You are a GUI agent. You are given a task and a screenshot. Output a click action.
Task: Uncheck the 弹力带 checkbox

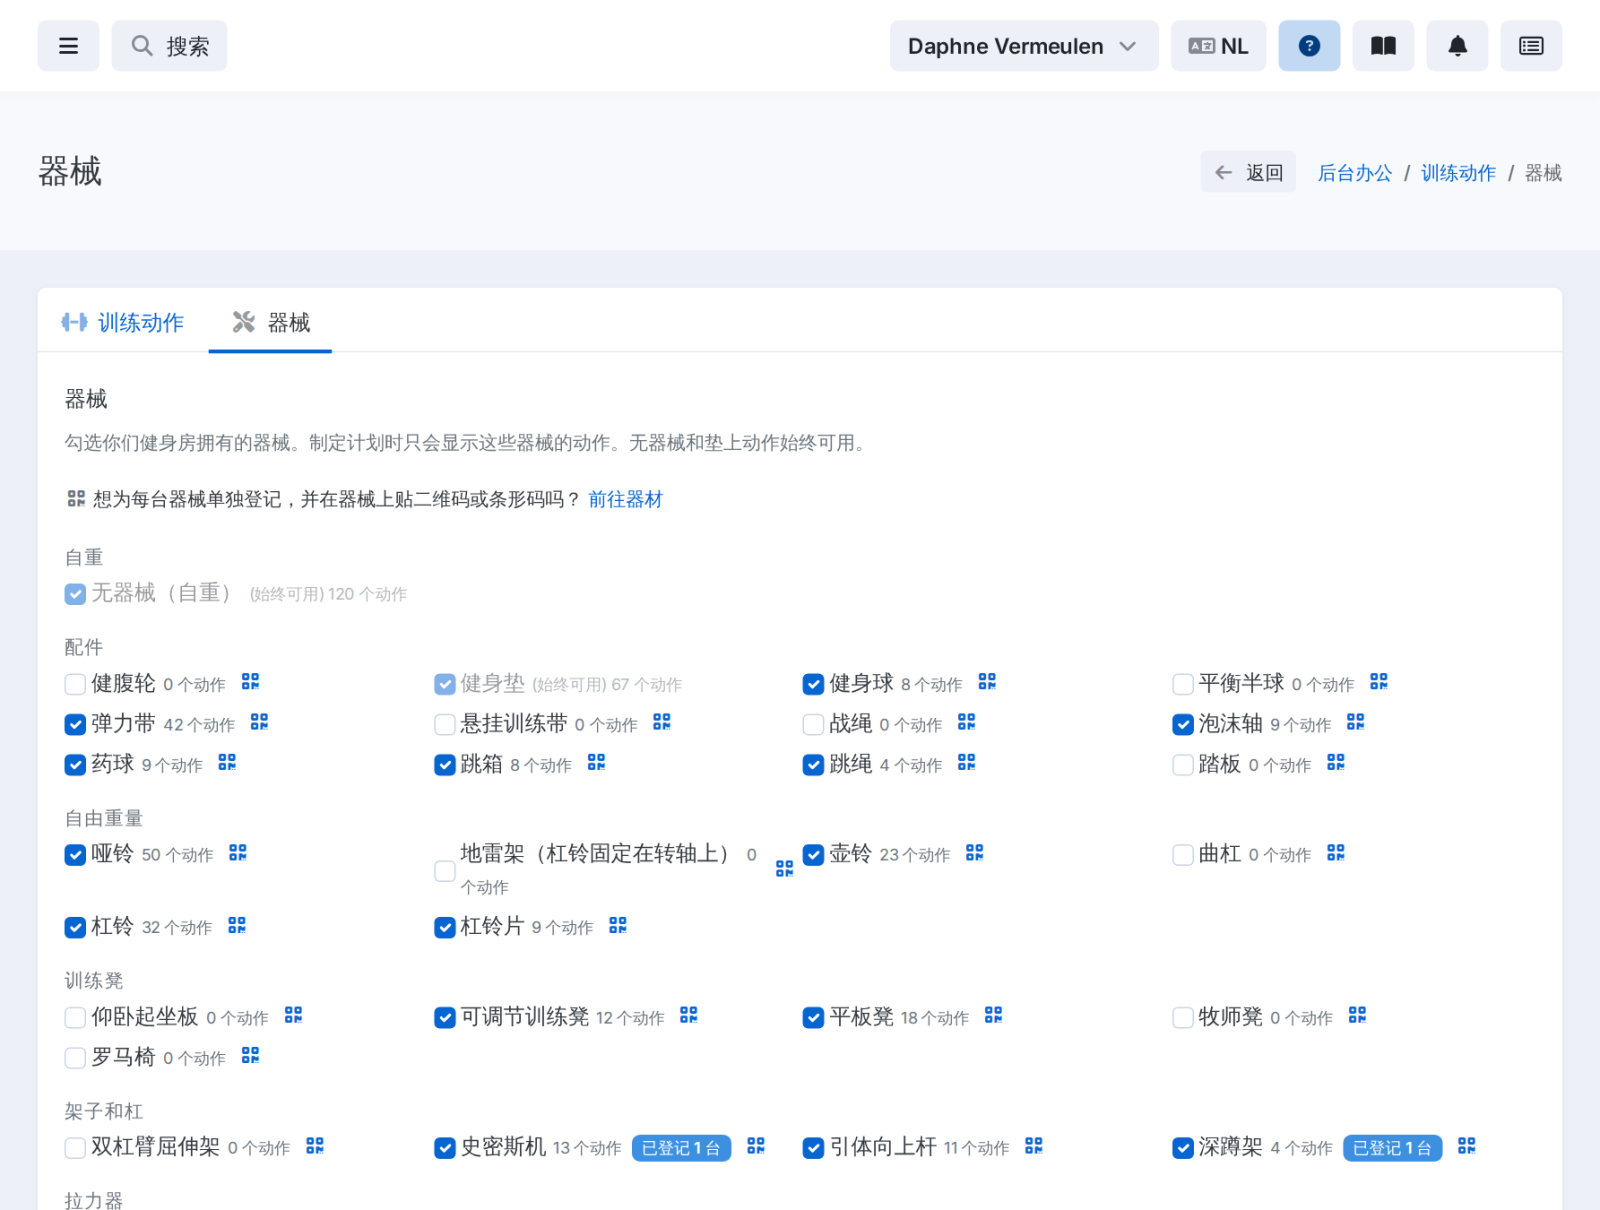[75, 724]
